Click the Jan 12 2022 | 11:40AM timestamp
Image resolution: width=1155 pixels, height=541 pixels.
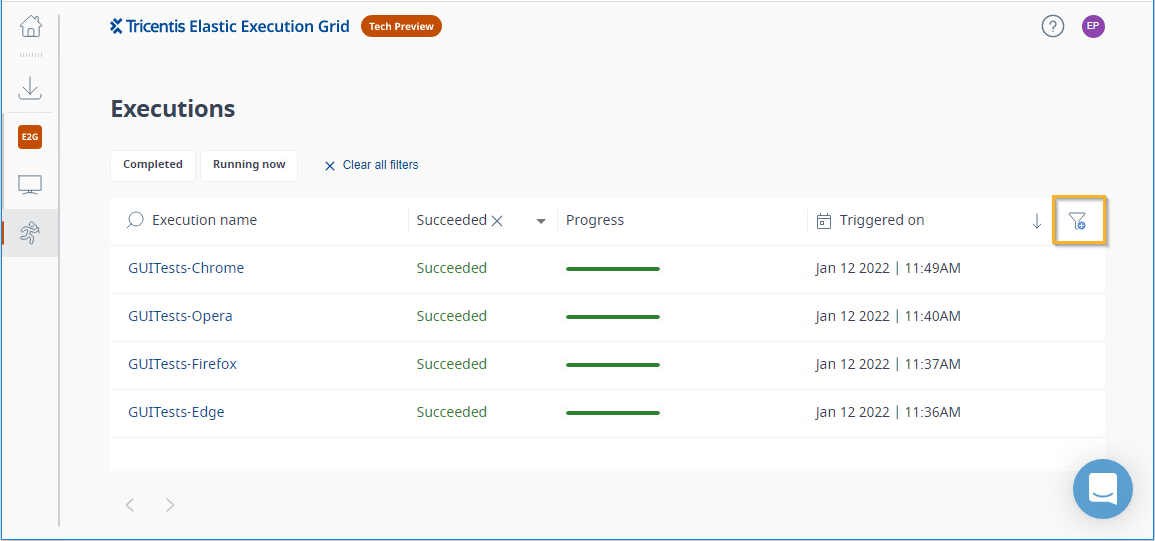pyautogui.click(x=888, y=316)
